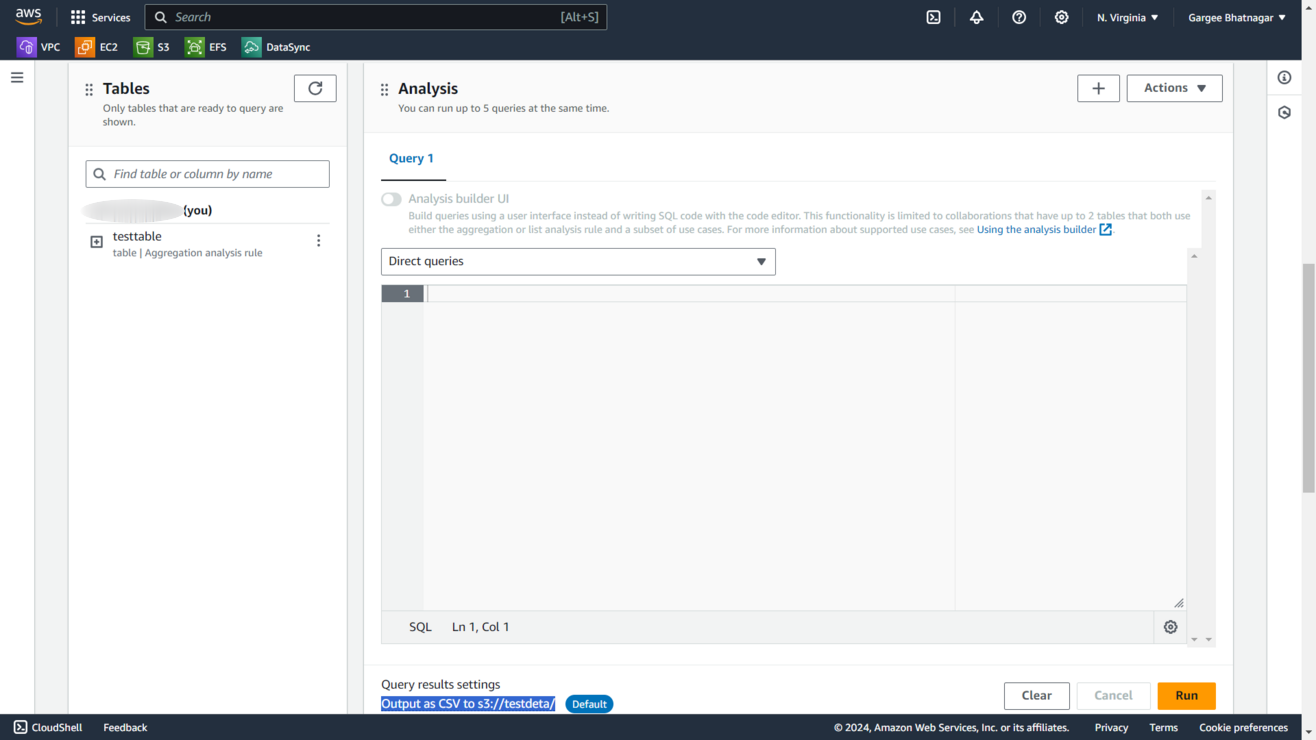Expand the testtable tree row
This screenshot has height=740, width=1316.
click(97, 242)
